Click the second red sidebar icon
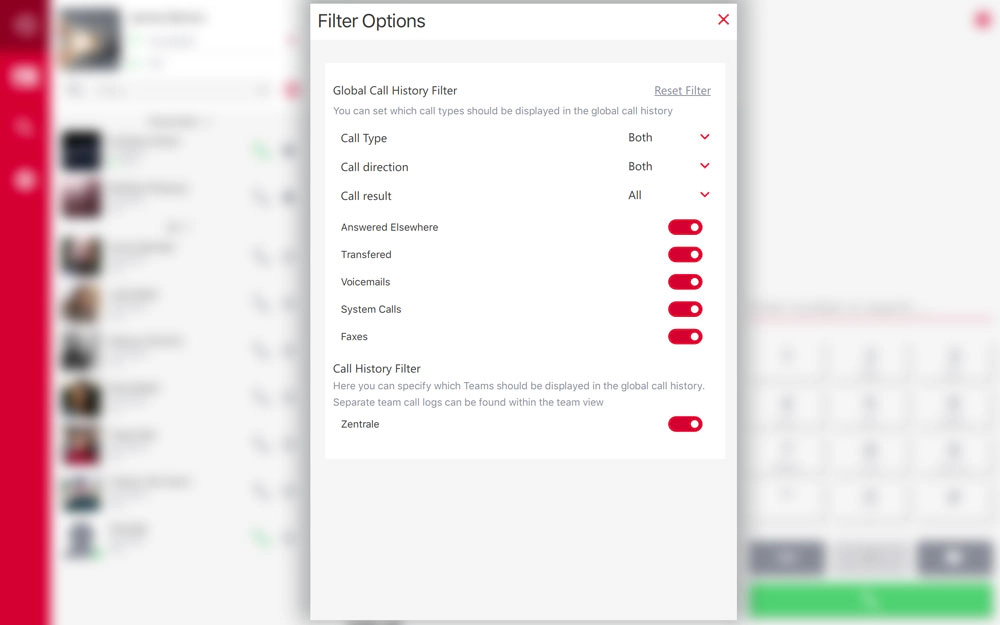Image resolution: width=1000 pixels, height=625 pixels. pos(24,77)
